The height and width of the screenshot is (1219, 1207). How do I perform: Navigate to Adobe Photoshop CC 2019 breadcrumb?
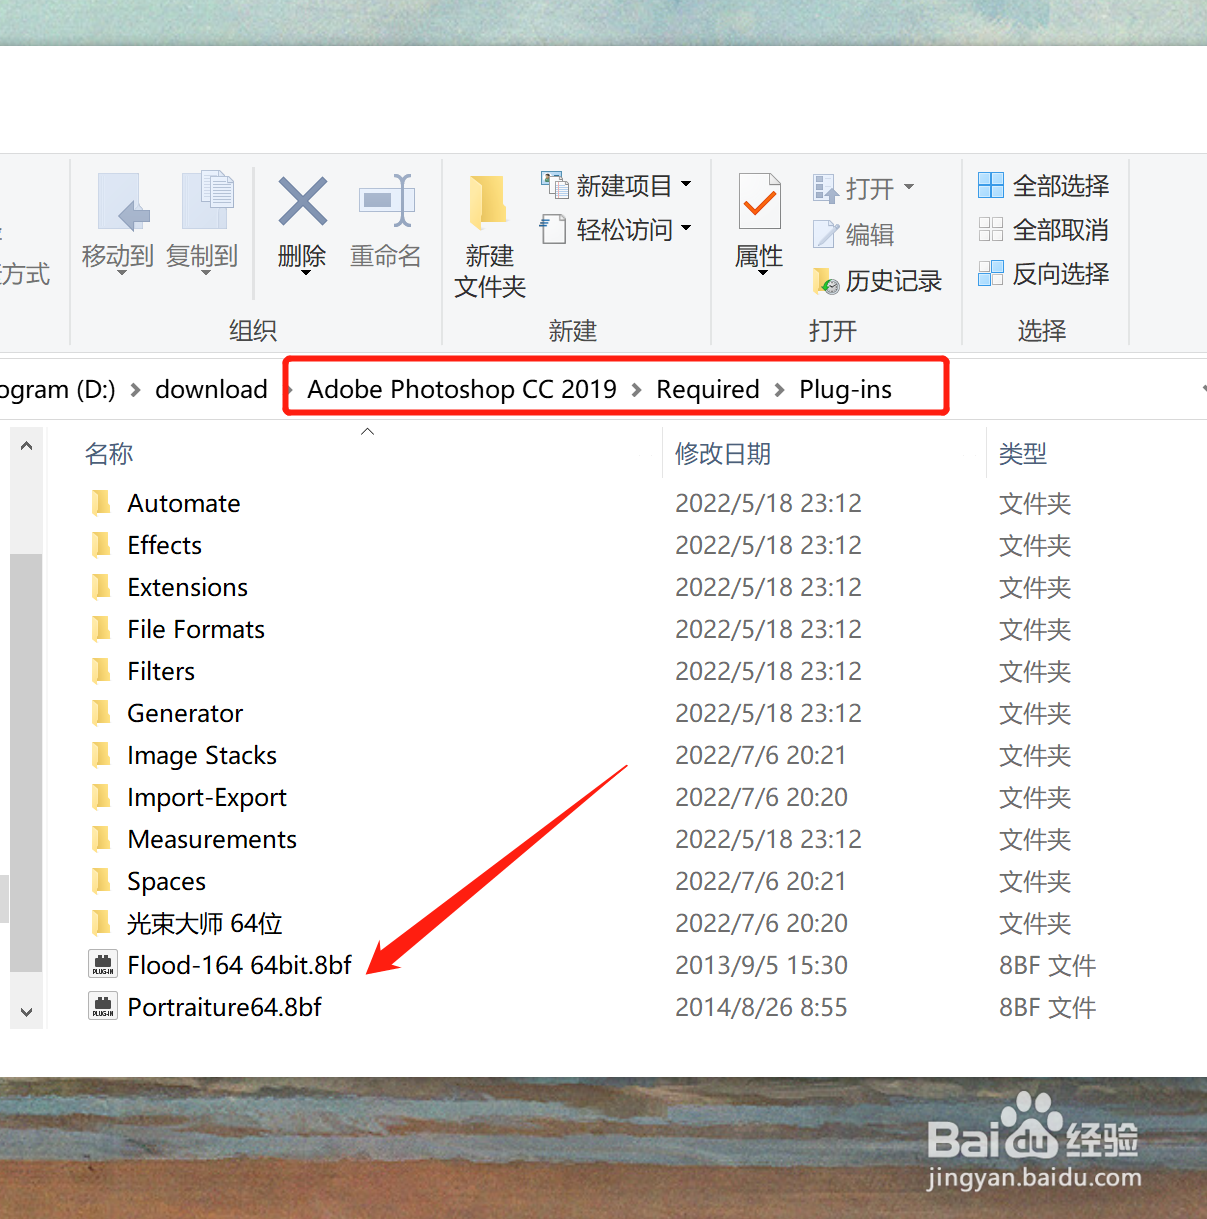click(x=462, y=389)
